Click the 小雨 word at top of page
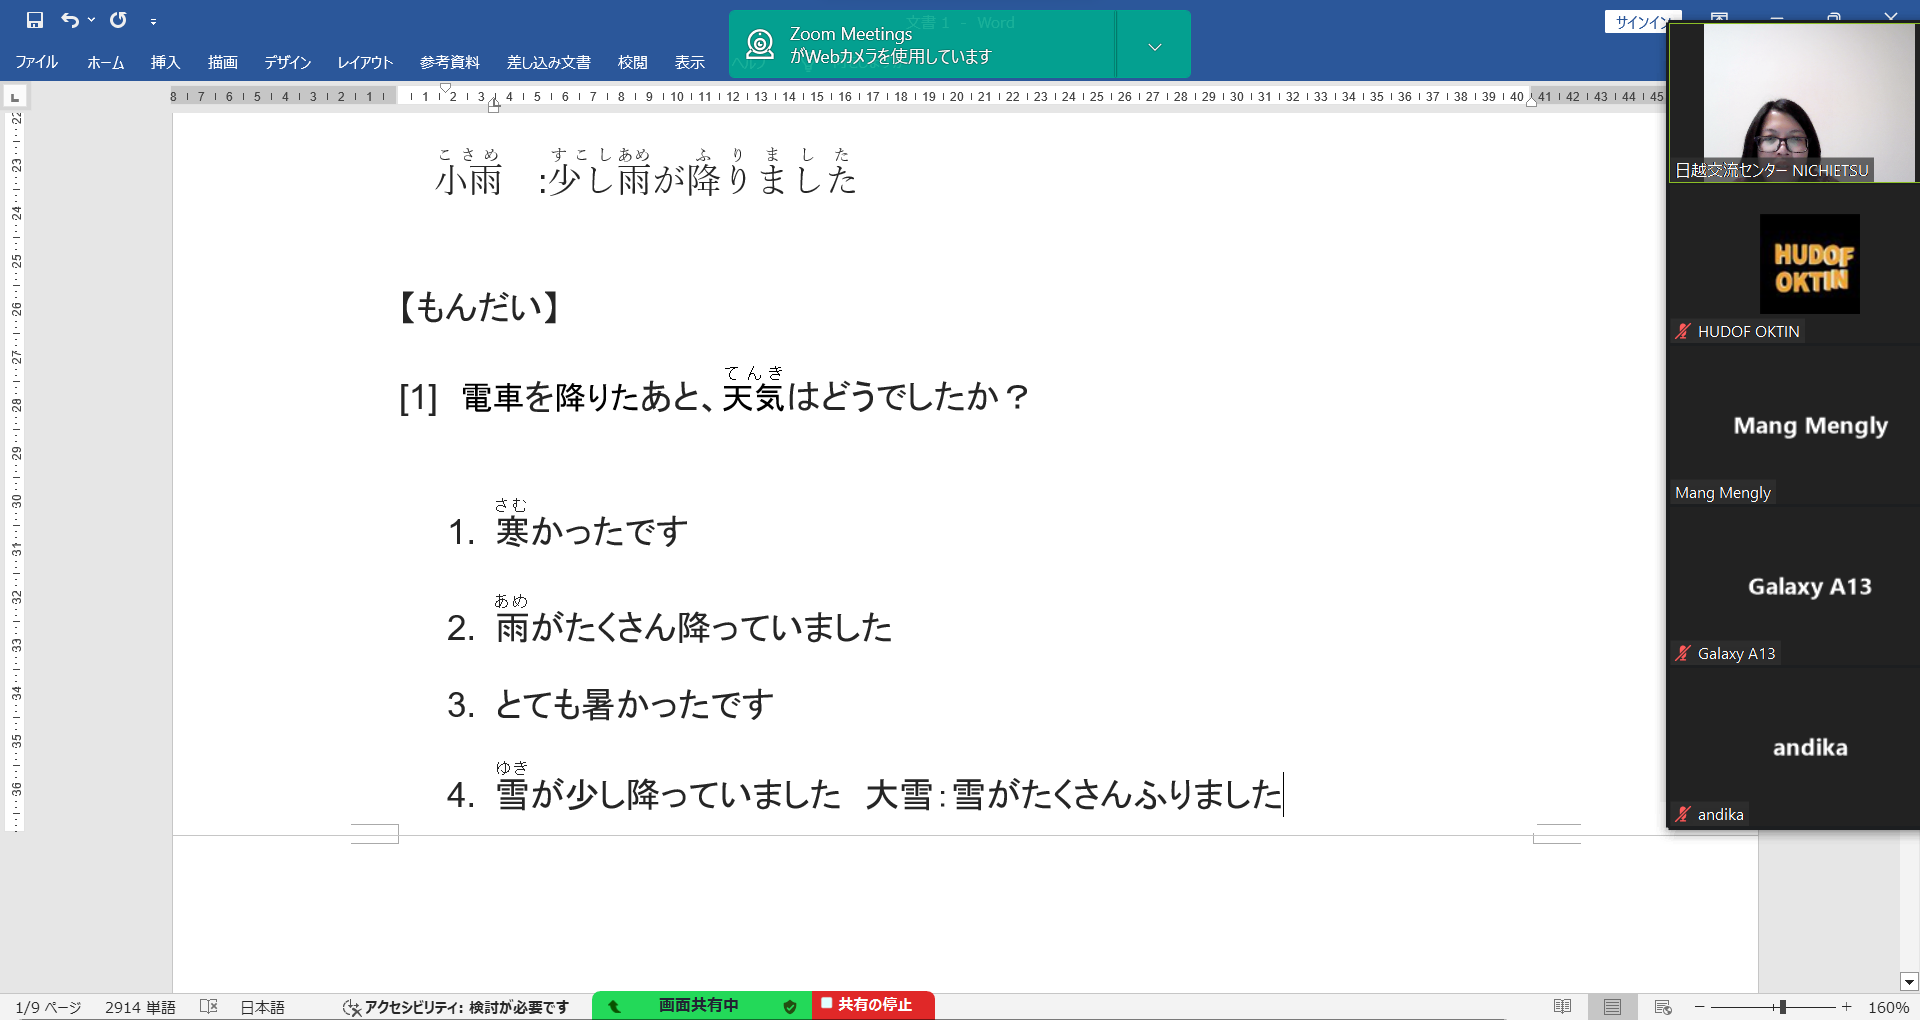The image size is (1920, 1020). click(468, 180)
